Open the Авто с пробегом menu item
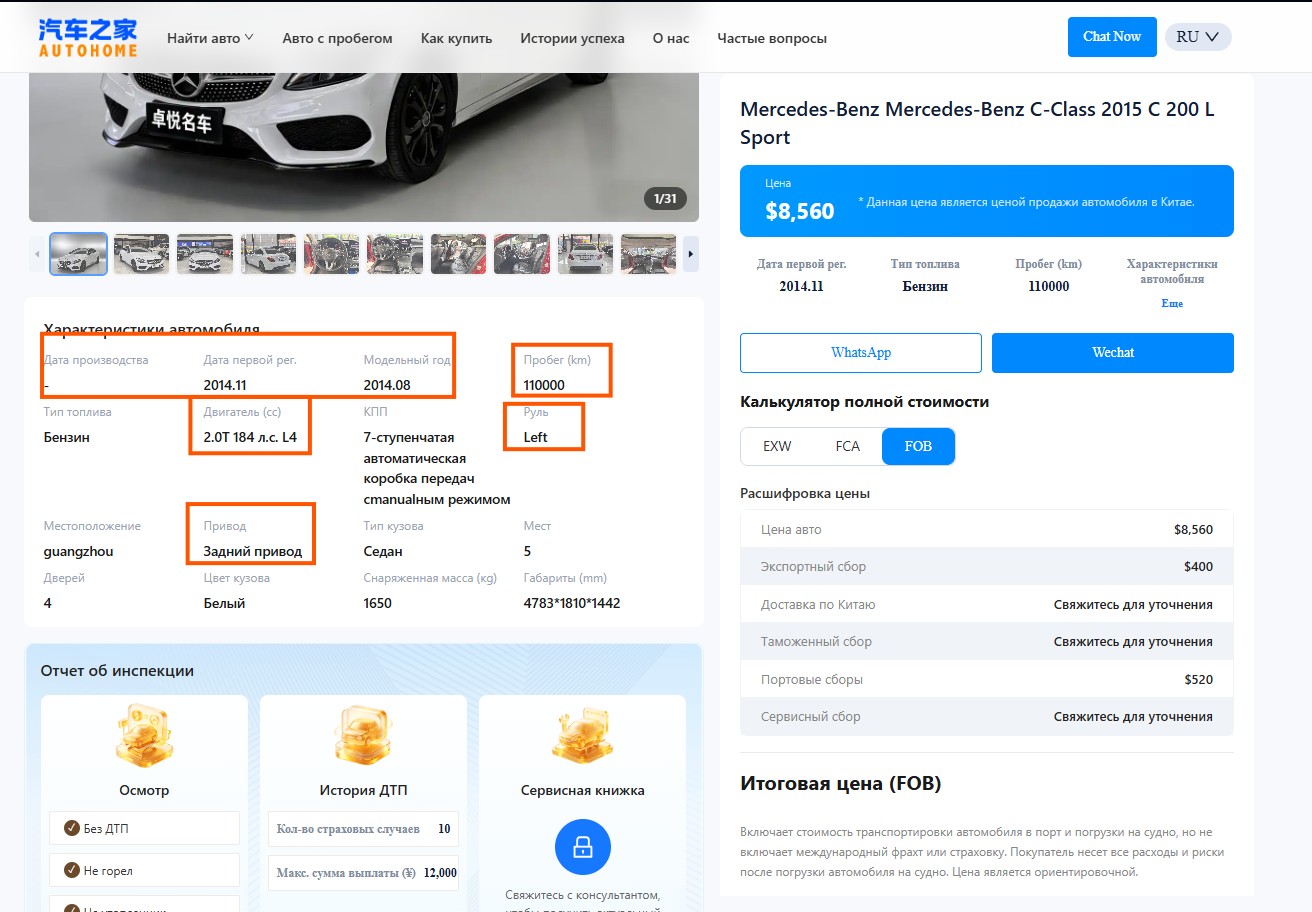The image size is (1312, 912). coord(337,38)
